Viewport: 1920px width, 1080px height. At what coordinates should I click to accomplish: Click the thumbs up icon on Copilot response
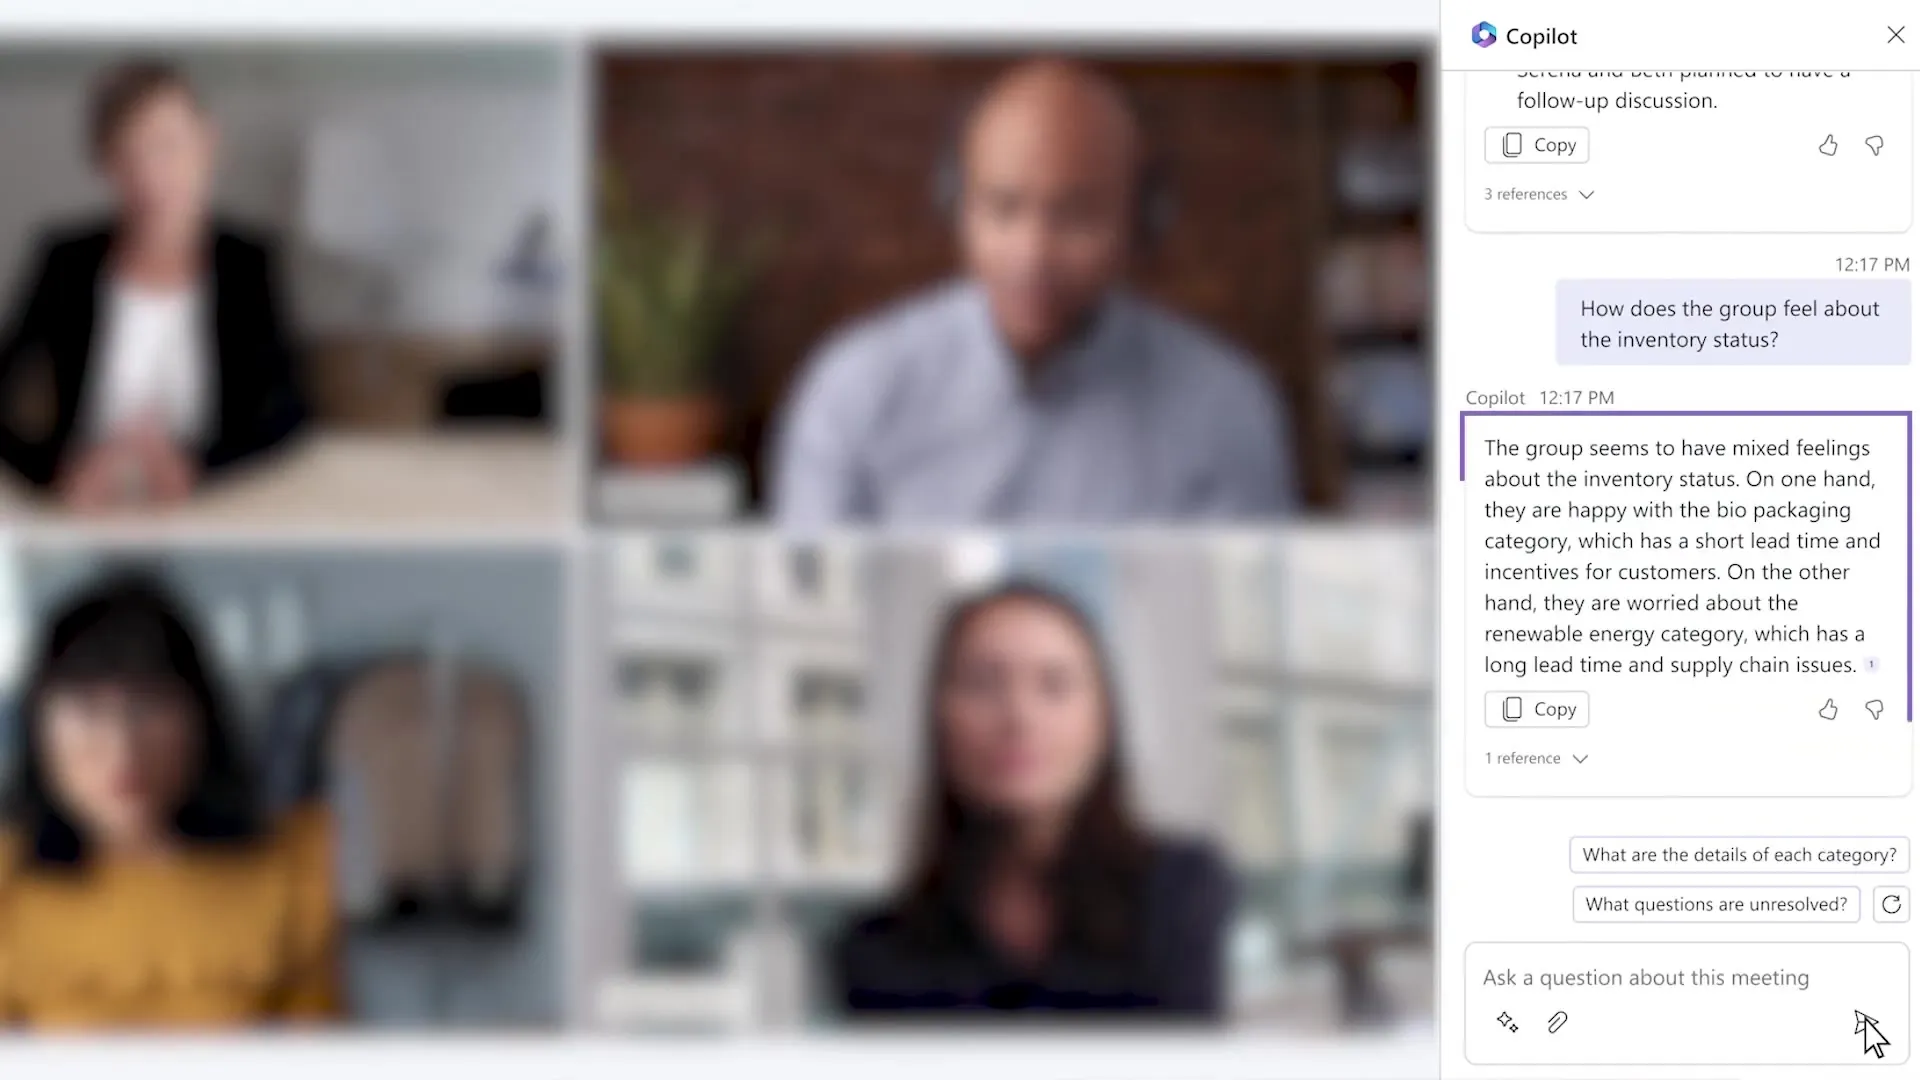tap(1829, 709)
